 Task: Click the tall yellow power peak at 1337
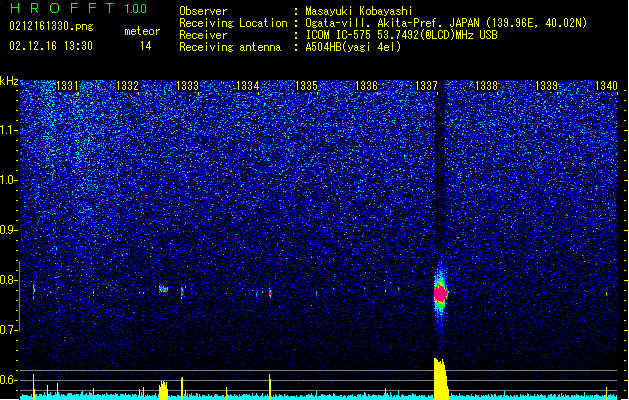tap(440, 378)
